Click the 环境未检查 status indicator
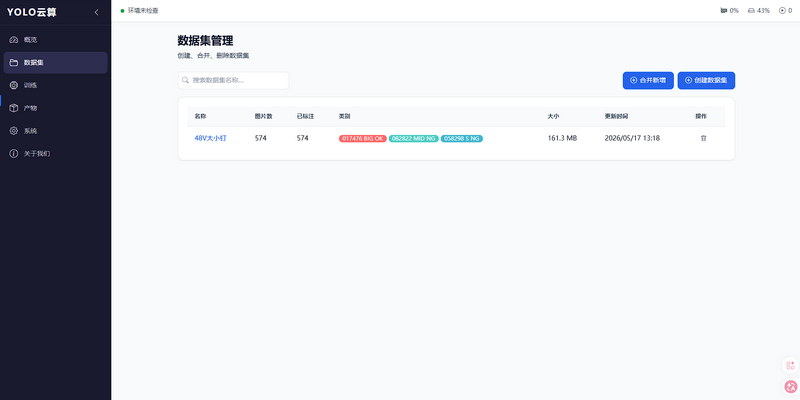800x400 pixels. [139, 10]
